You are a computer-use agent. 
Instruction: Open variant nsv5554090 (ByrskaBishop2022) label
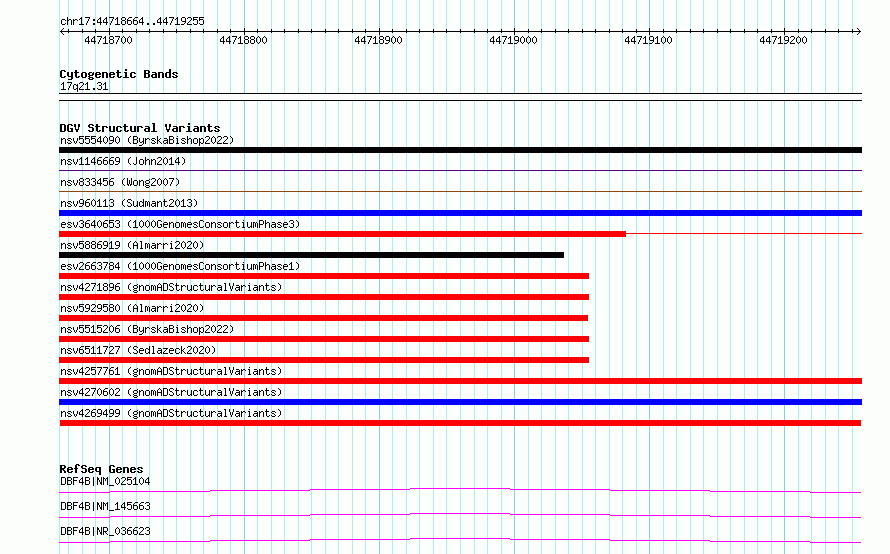point(147,140)
